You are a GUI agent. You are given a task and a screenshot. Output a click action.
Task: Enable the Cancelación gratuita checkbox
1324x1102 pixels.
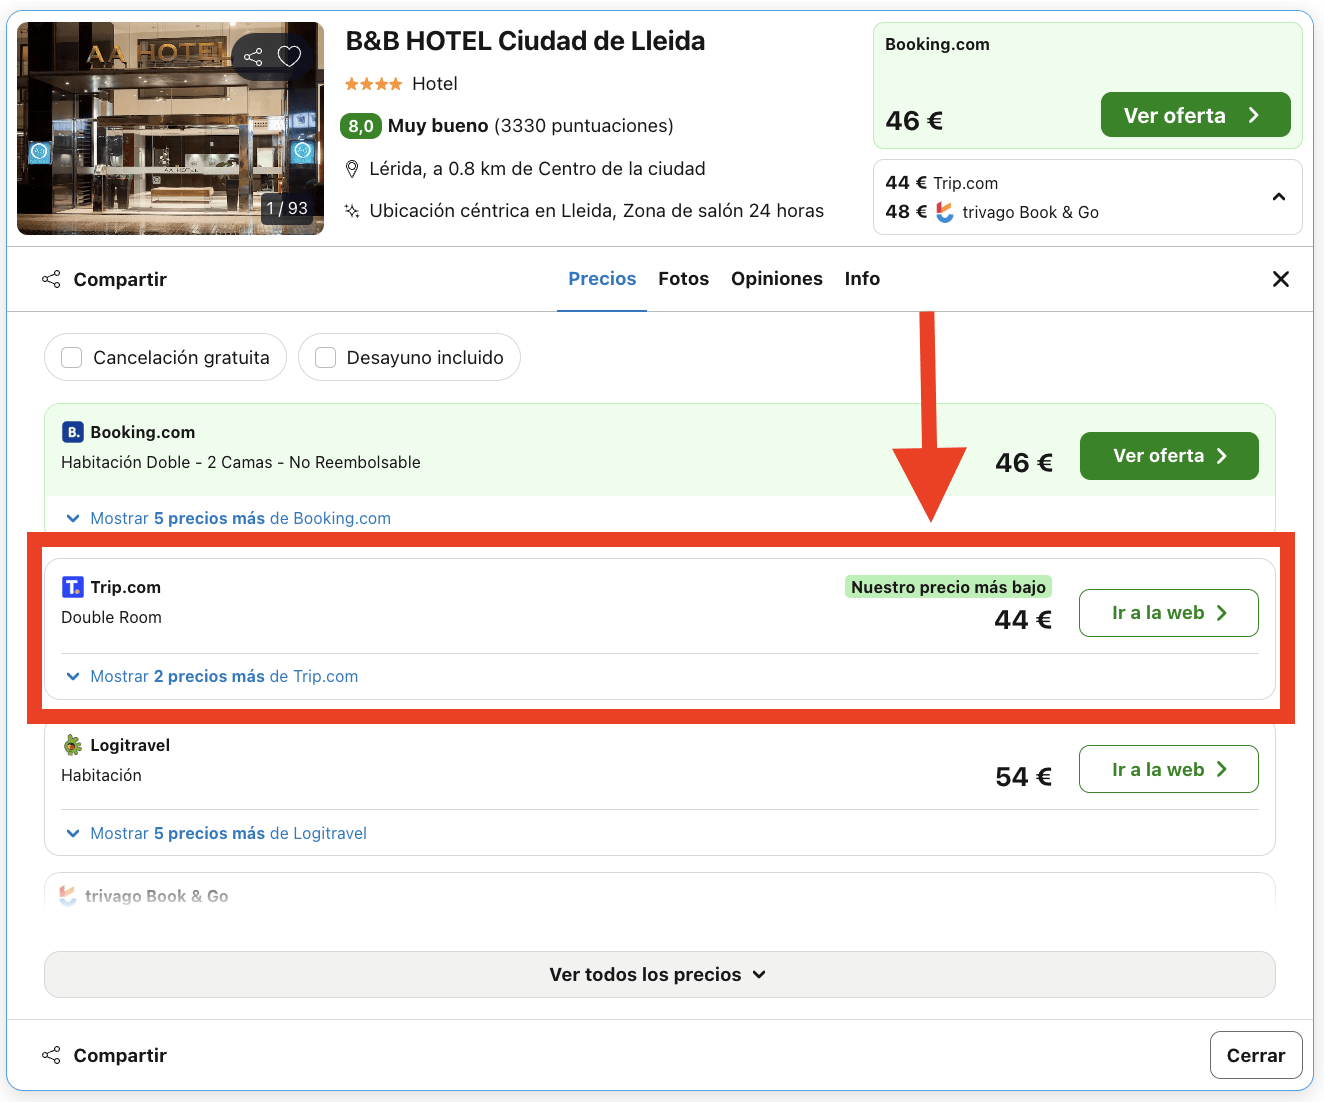pos(72,357)
